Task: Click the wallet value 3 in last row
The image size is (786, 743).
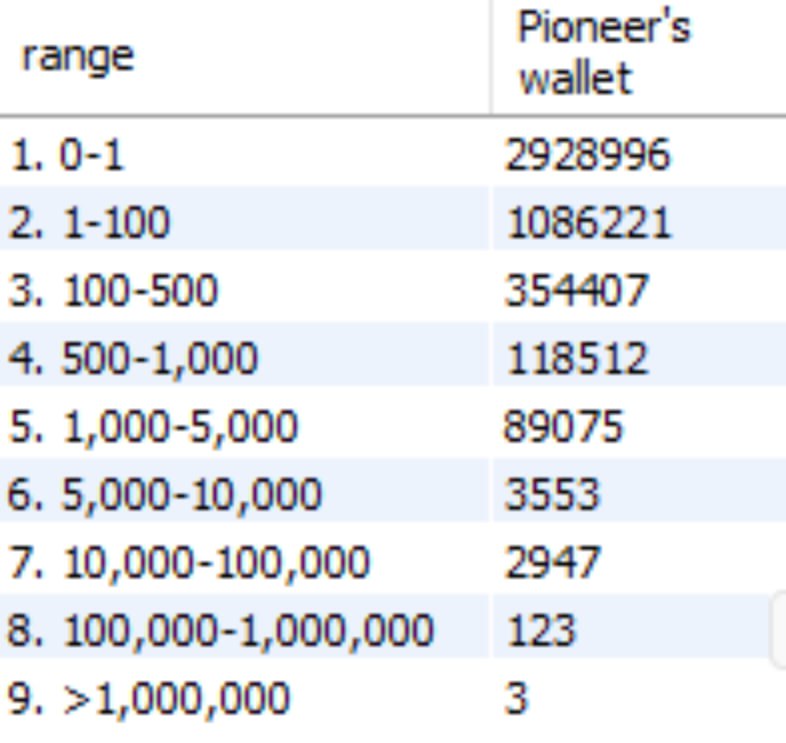Action: click(517, 698)
